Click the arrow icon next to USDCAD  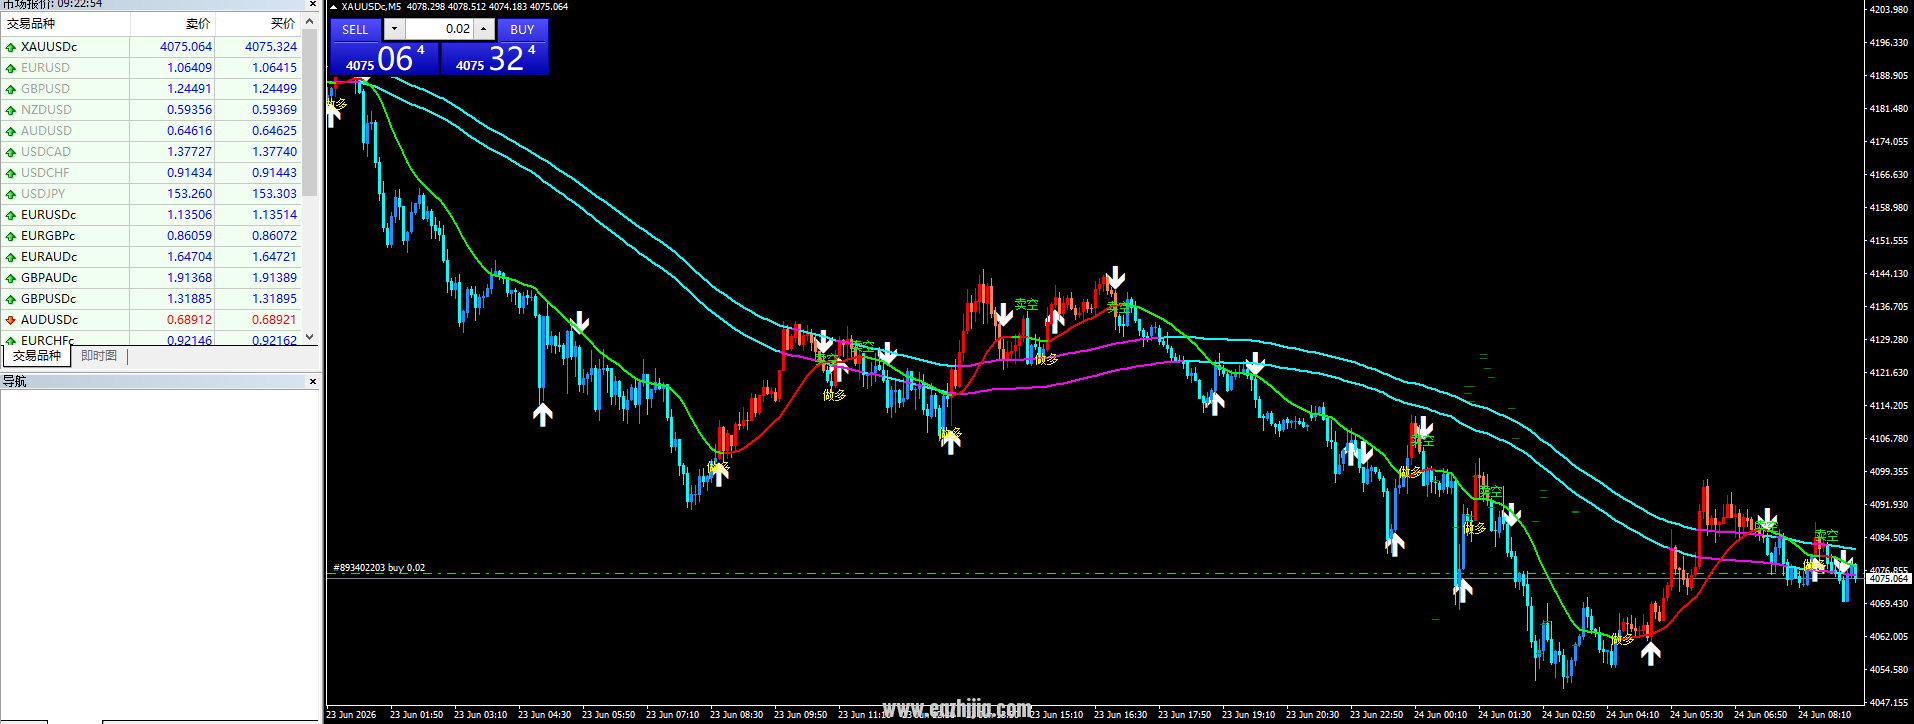coord(11,152)
